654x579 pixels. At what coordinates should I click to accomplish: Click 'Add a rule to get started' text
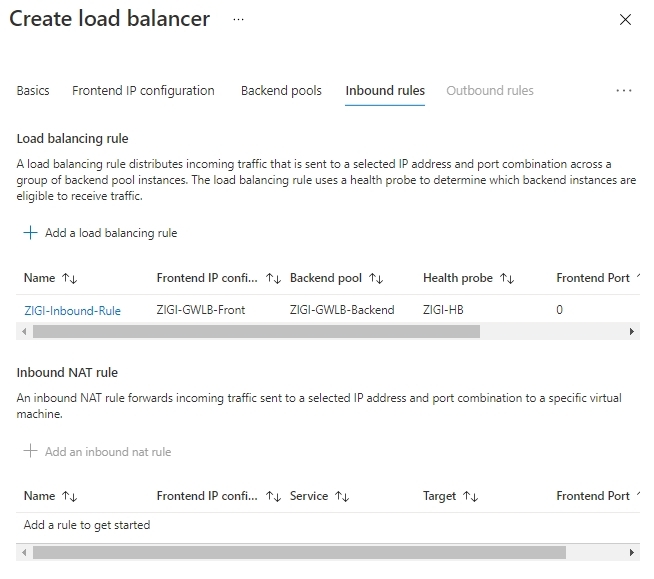coord(87,525)
